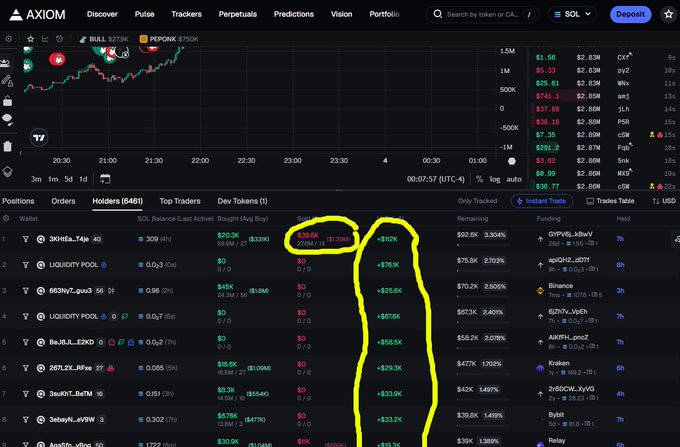The height and width of the screenshot is (447, 680).
Task: Click the Kraken funding icon
Action: coord(540,368)
